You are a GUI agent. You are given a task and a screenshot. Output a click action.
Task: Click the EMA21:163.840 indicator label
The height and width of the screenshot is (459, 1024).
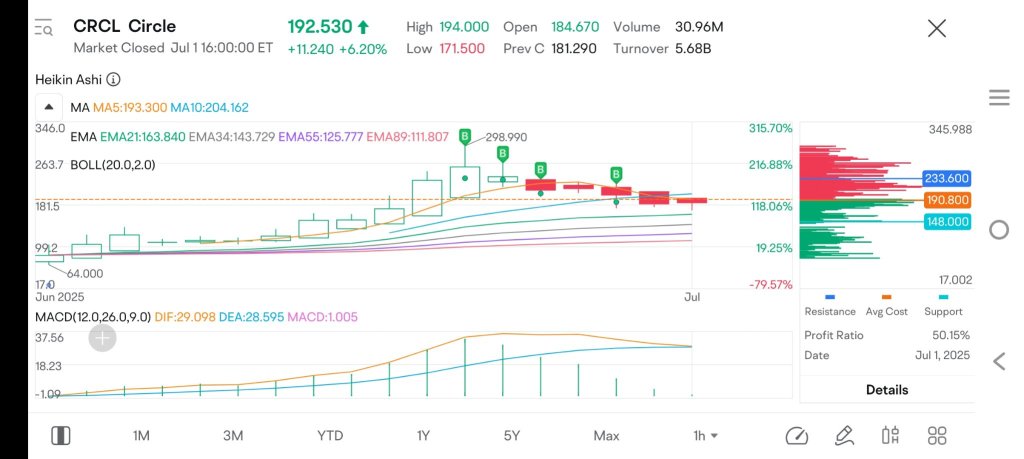point(144,137)
